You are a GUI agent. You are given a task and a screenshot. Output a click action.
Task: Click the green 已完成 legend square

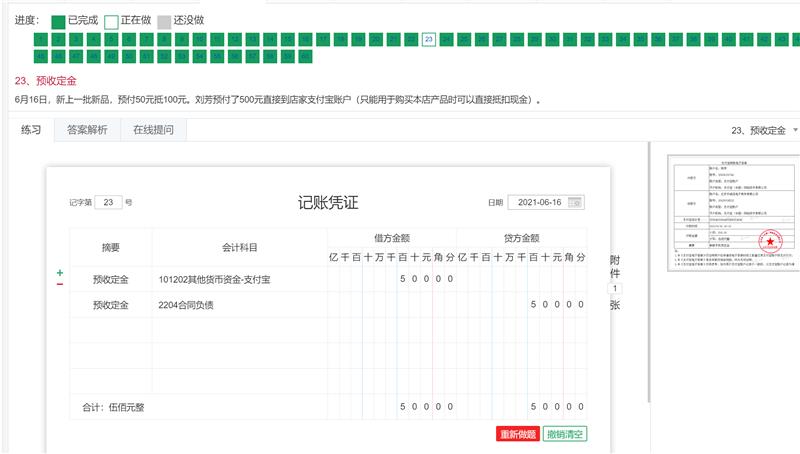pos(57,20)
